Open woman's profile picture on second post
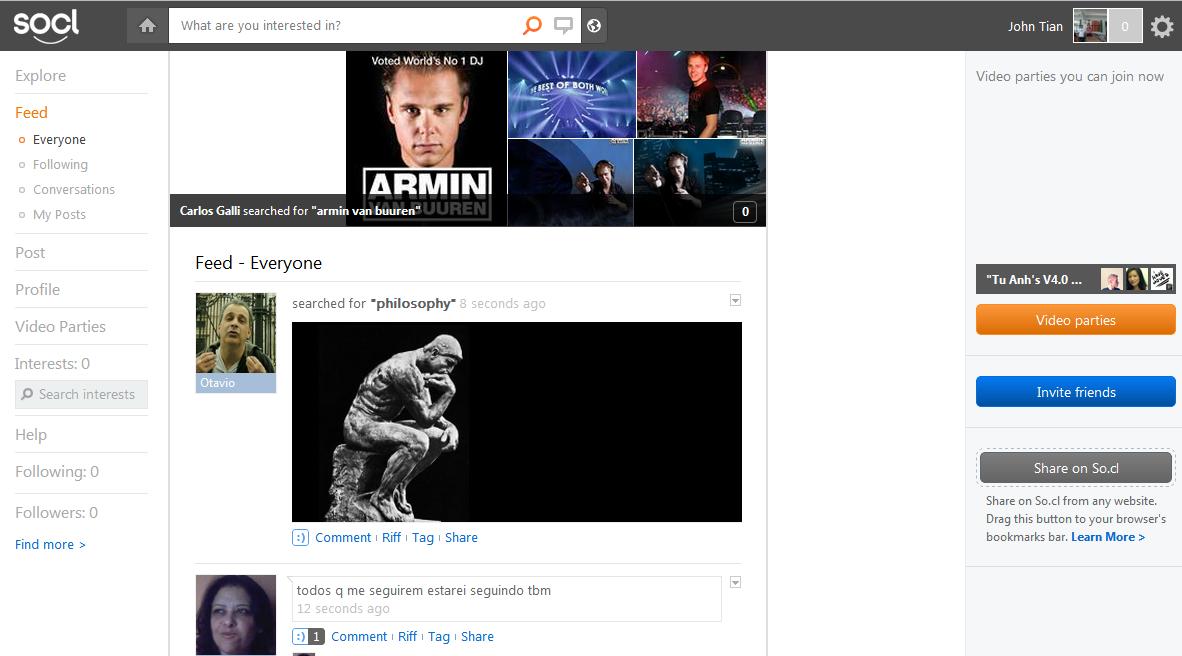Image resolution: width=1182 pixels, height=656 pixels. pos(236,615)
